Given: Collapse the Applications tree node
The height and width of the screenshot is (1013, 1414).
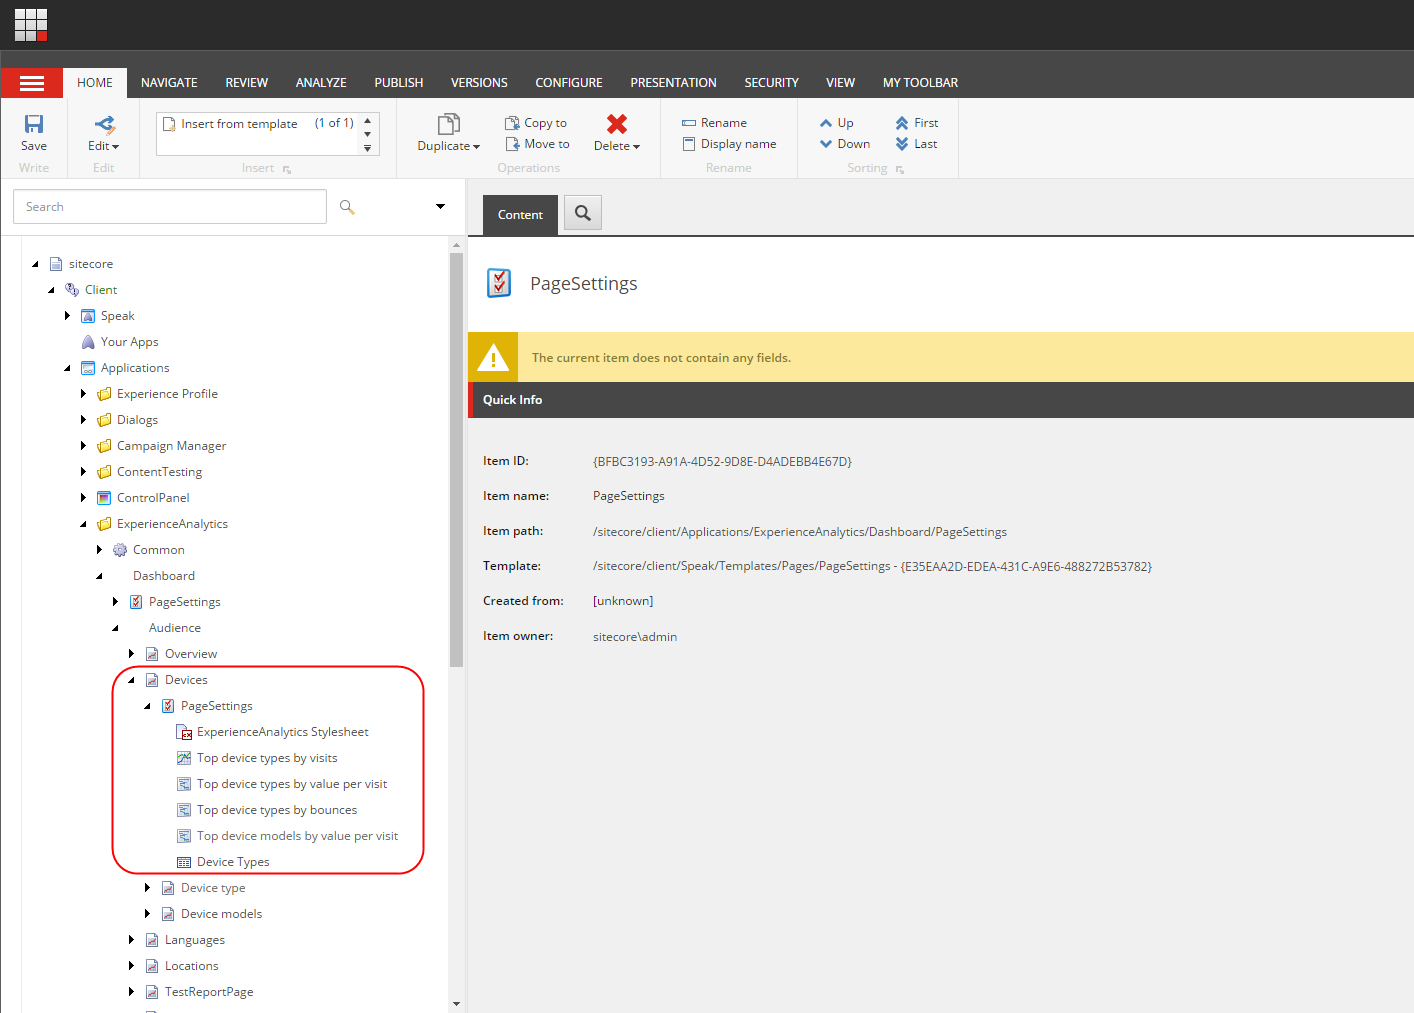Looking at the screenshot, I should pyautogui.click(x=67, y=368).
